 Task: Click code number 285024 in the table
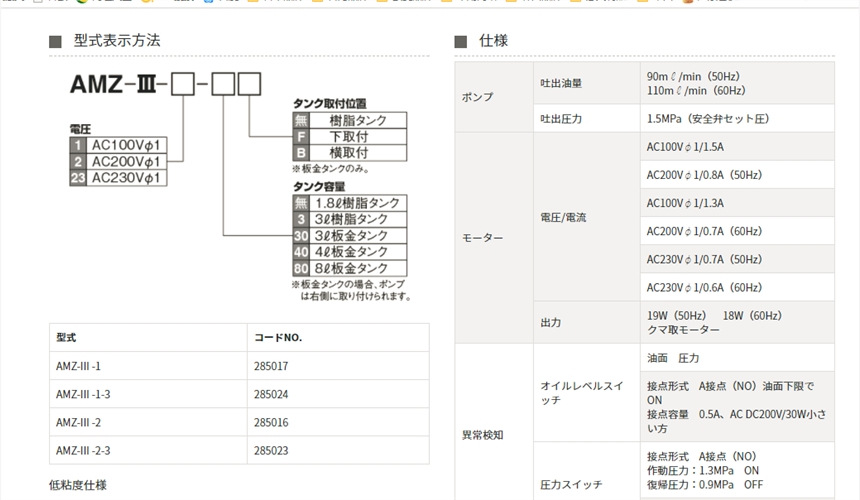point(273,394)
